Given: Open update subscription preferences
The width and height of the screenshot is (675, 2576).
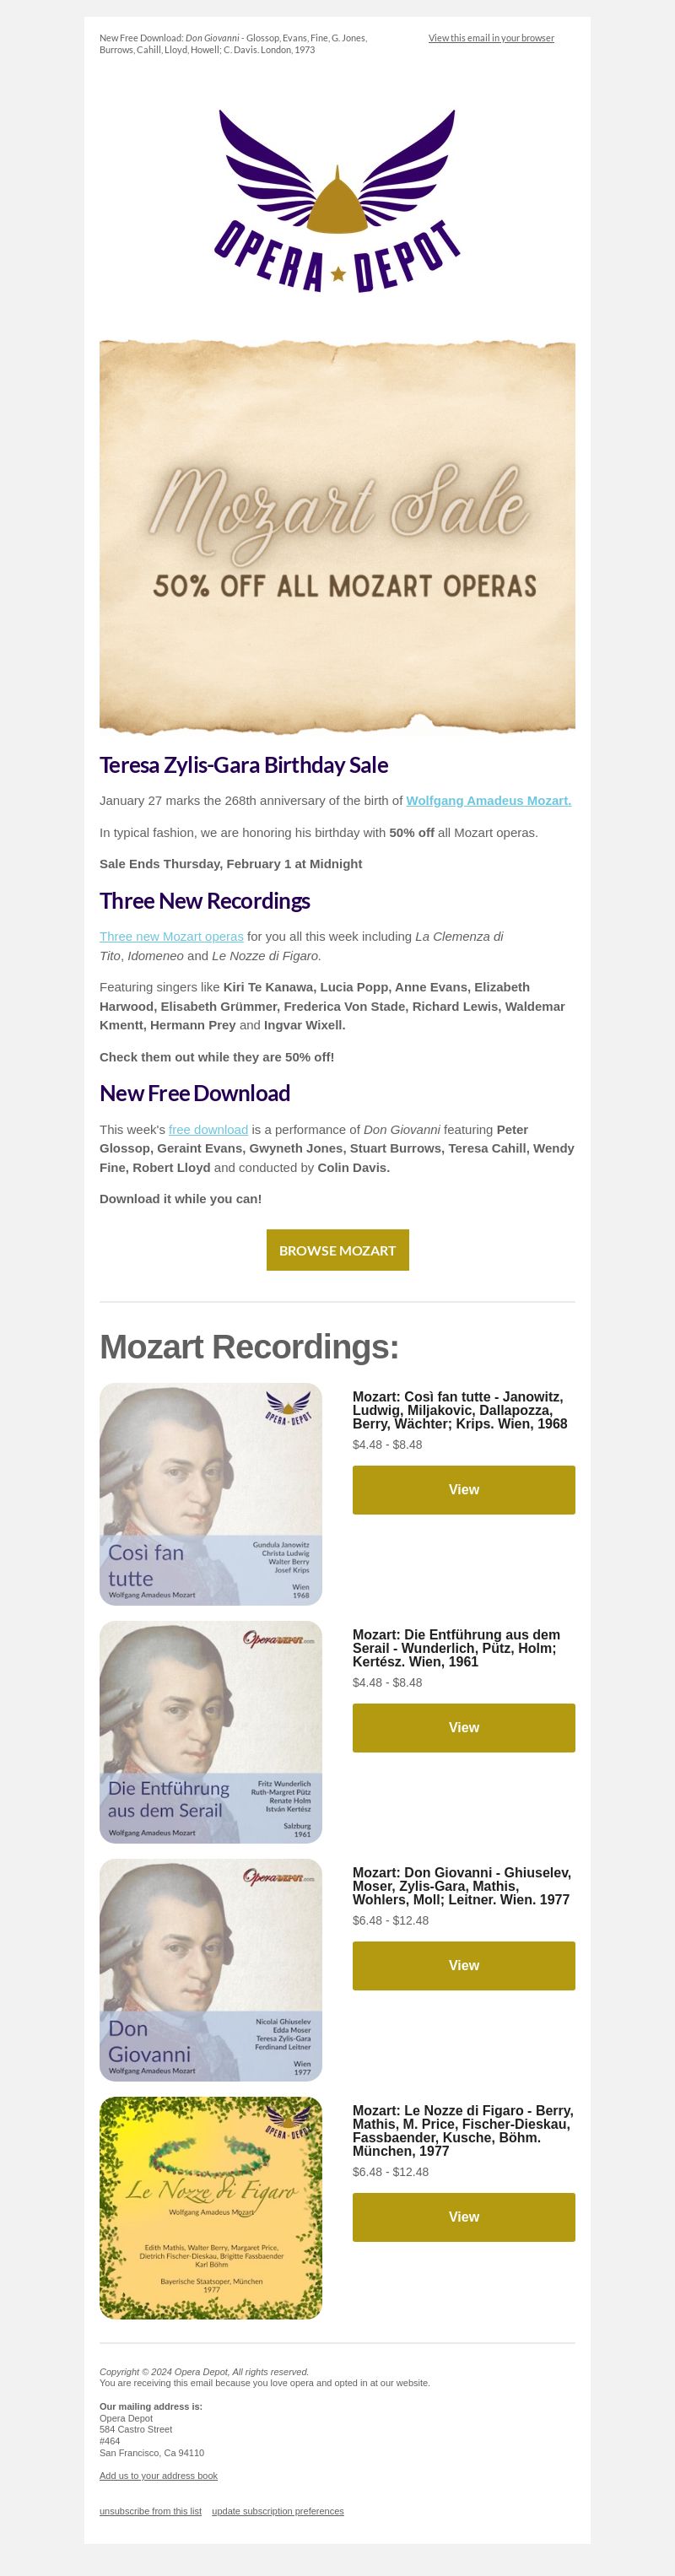Looking at the screenshot, I should [278, 2511].
